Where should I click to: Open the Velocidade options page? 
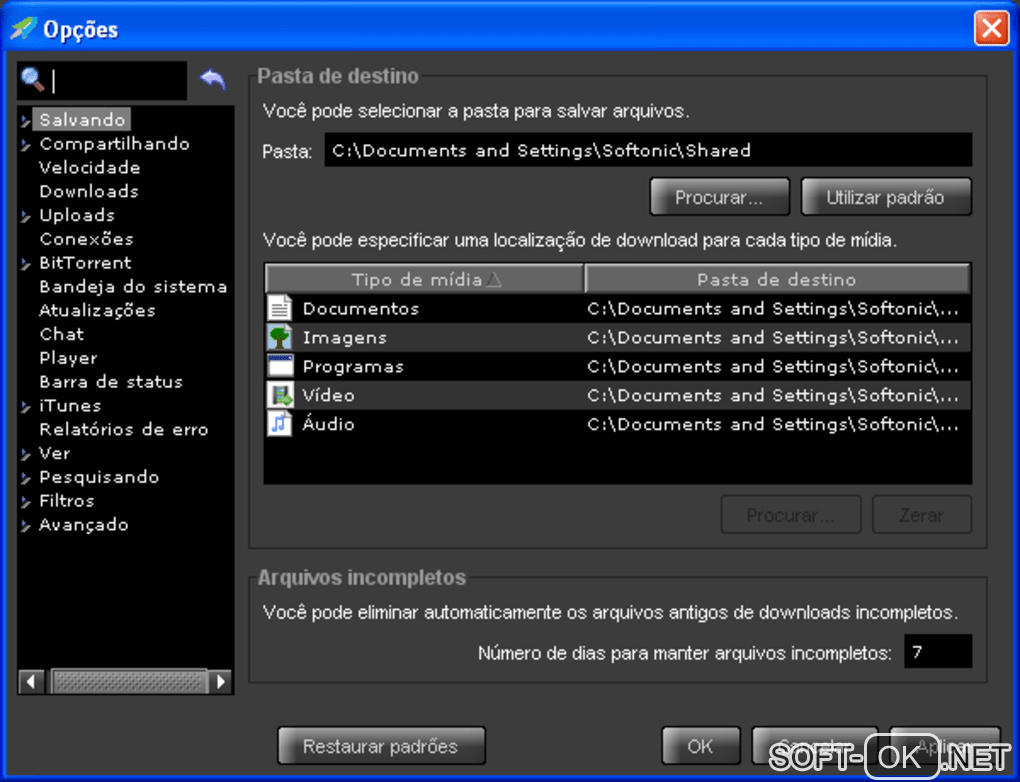pyautogui.click(x=90, y=167)
